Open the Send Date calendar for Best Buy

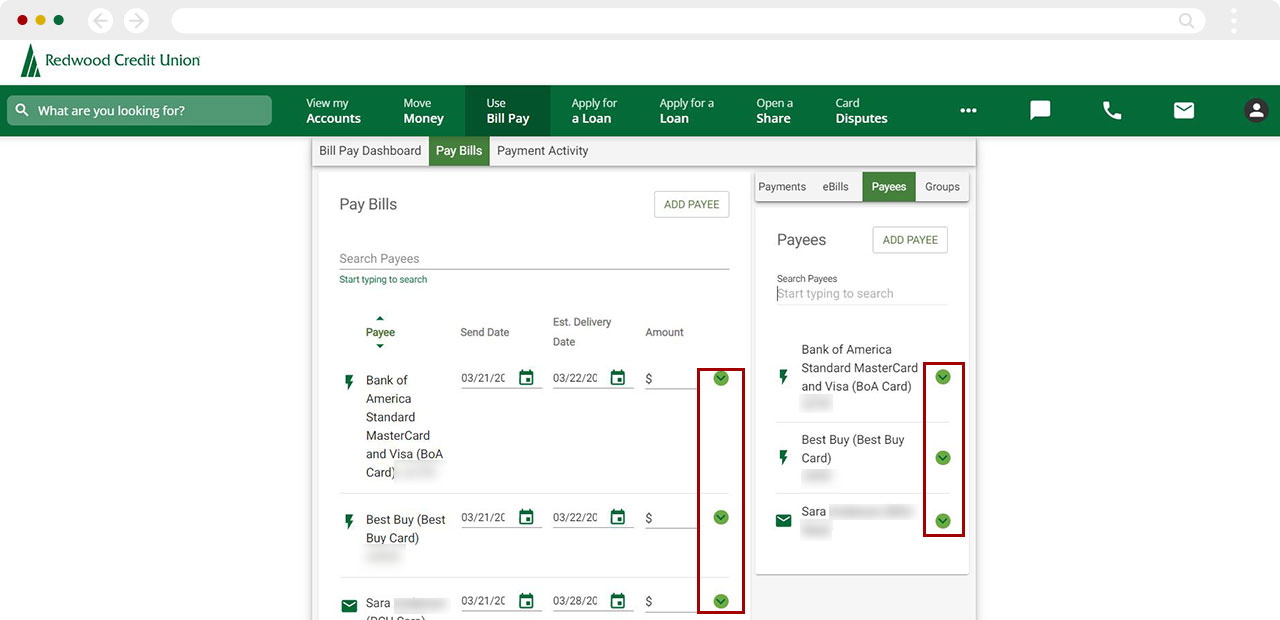tap(526, 517)
